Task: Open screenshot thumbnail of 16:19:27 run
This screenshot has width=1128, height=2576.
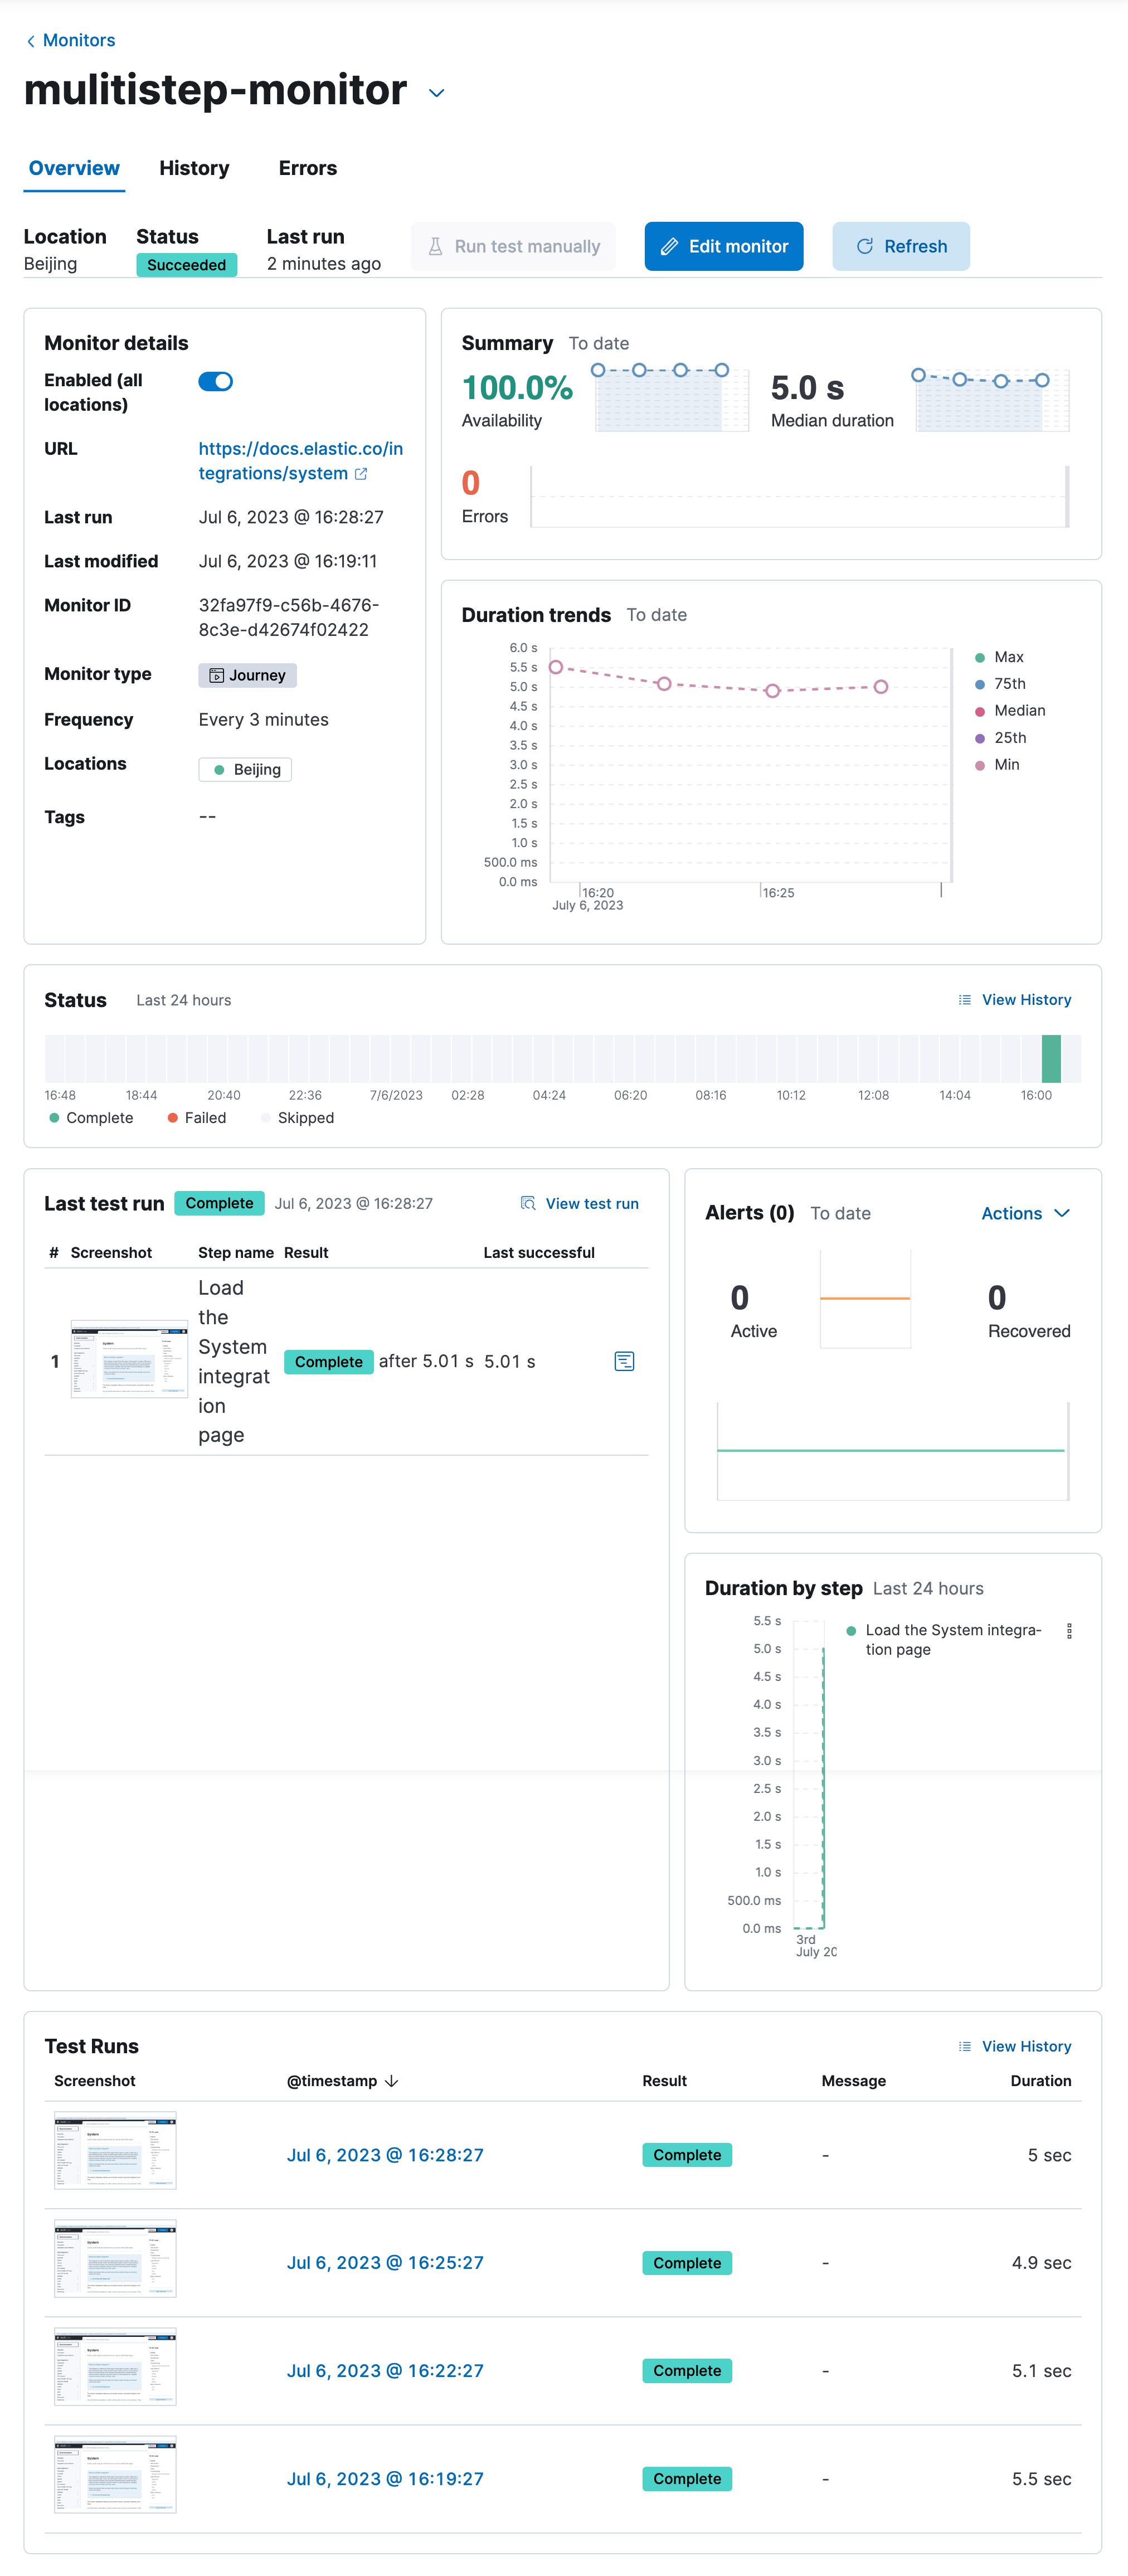Action: click(115, 2475)
